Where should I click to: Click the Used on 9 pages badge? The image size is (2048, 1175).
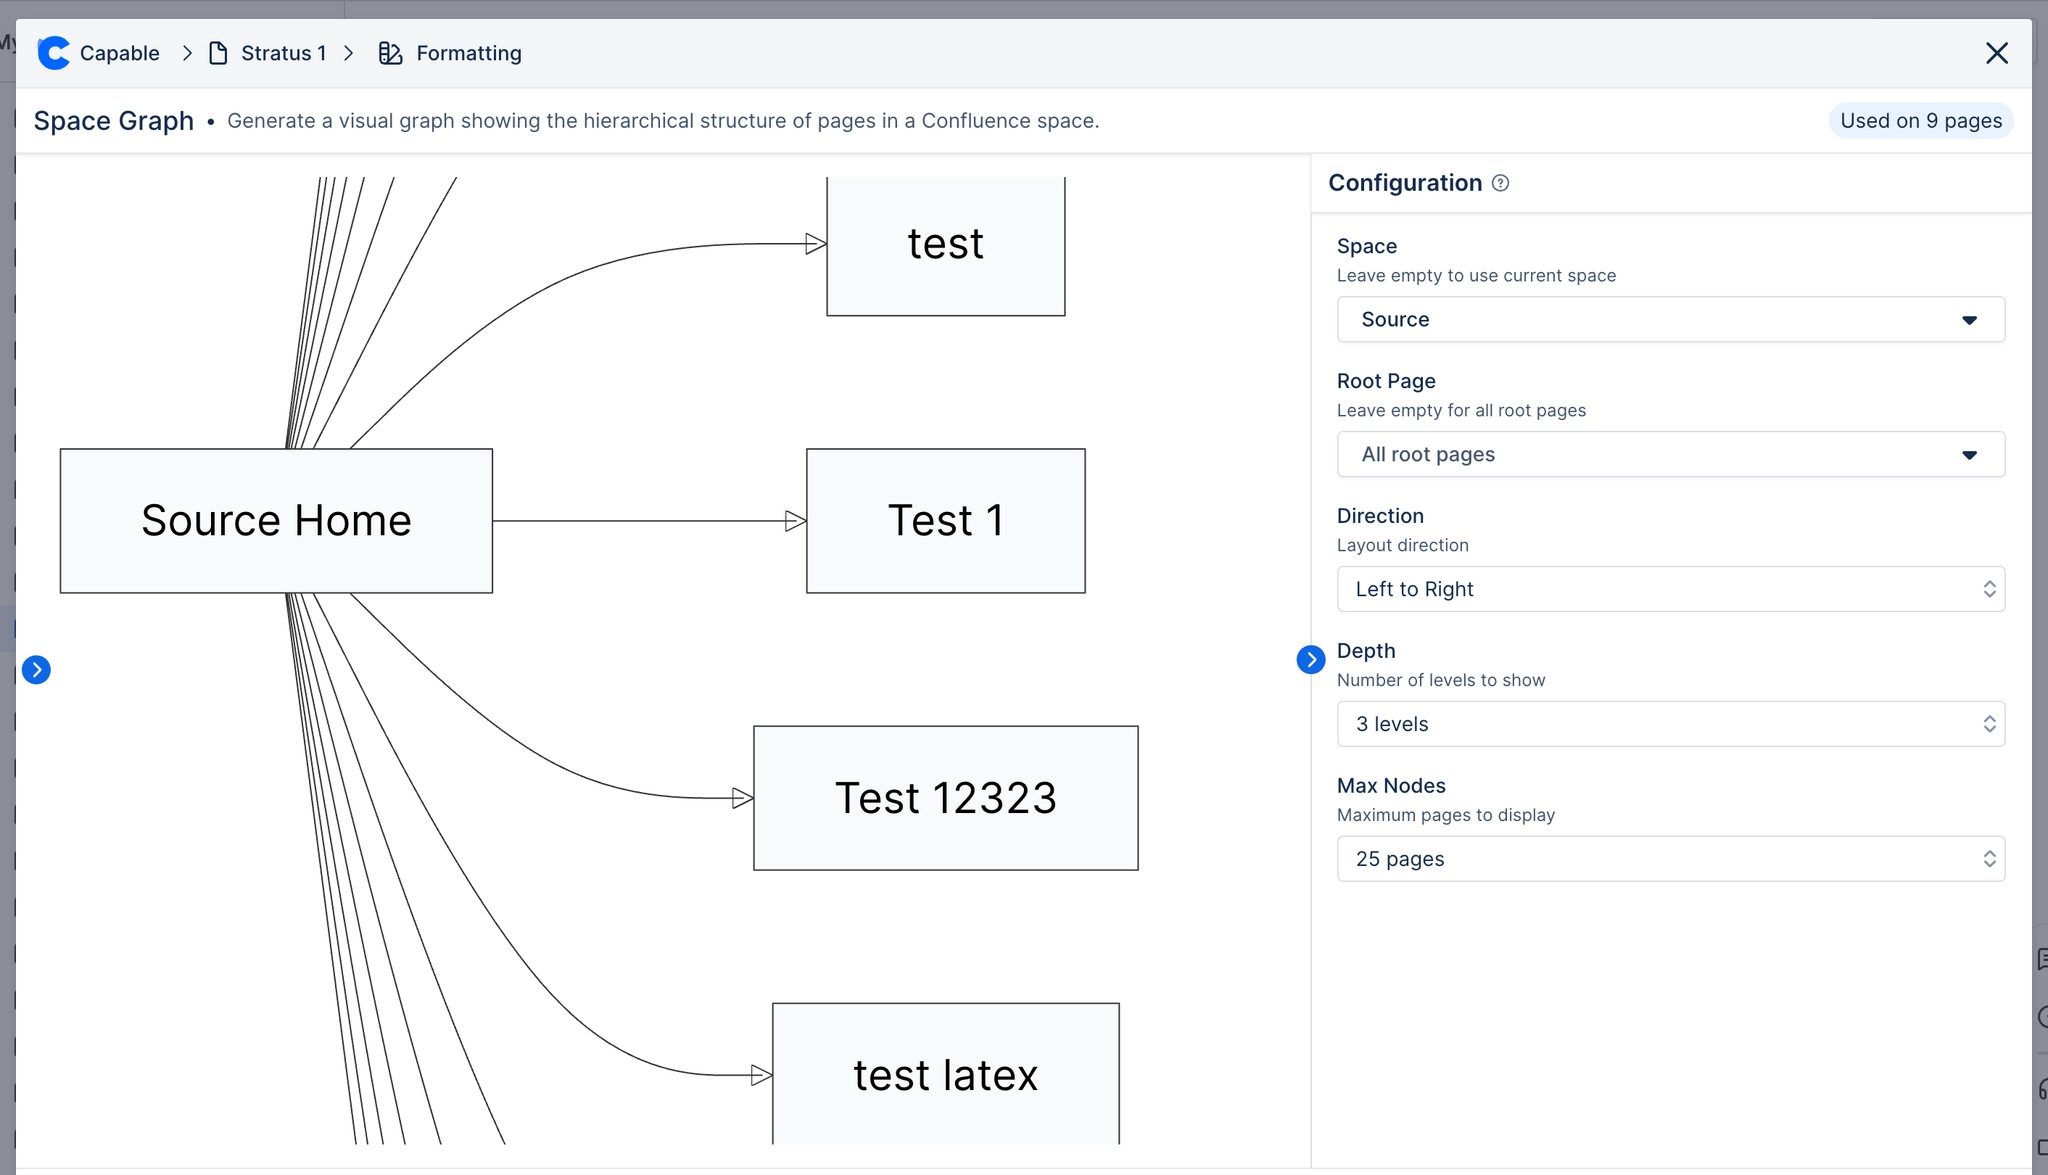click(x=1920, y=120)
